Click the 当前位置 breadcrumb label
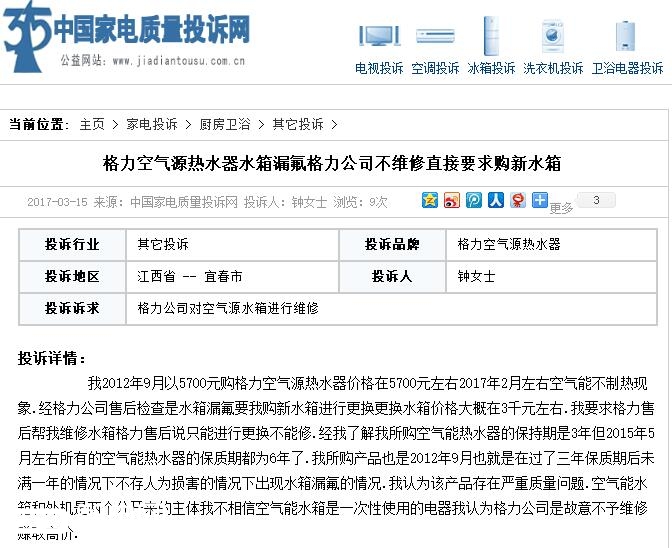Image resolution: width=672 pixels, height=548 pixels. pos(39,124)
